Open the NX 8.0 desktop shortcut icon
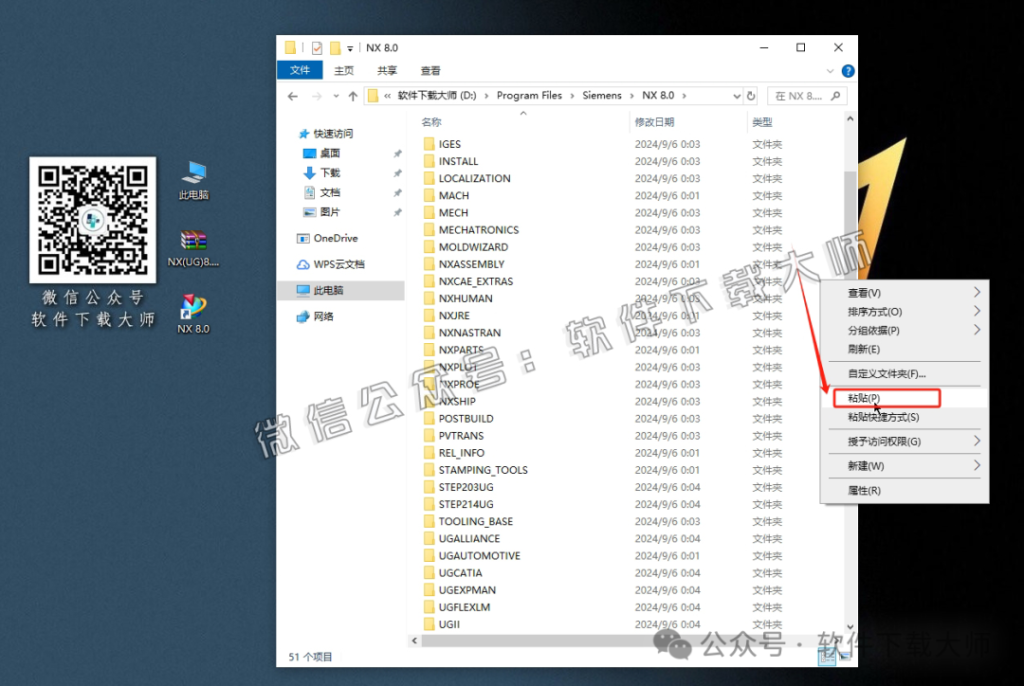 [x=193, y=309]
